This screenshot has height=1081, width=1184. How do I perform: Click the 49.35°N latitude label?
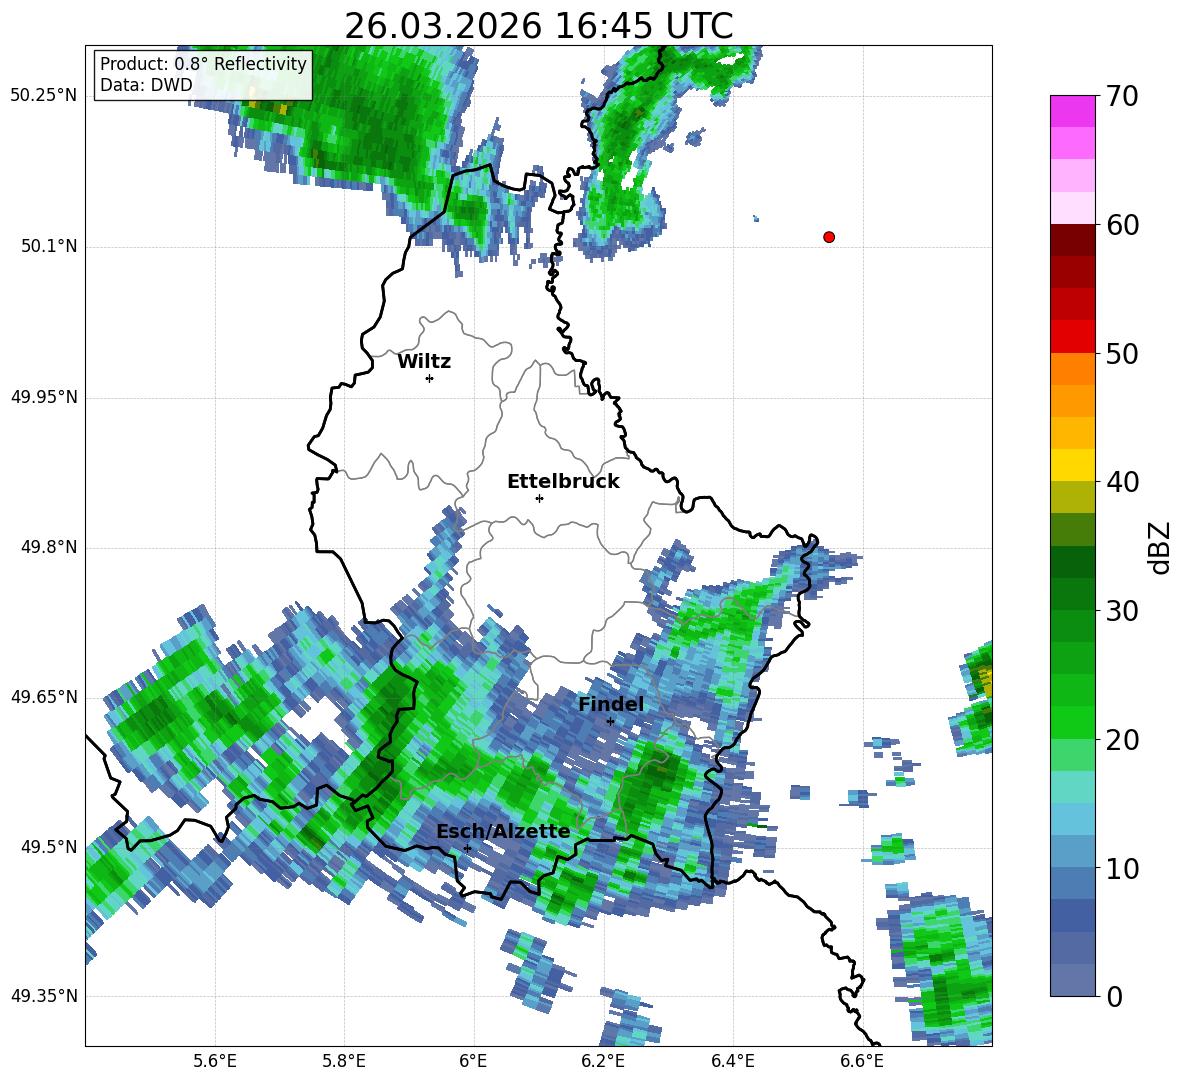(44, 996)
